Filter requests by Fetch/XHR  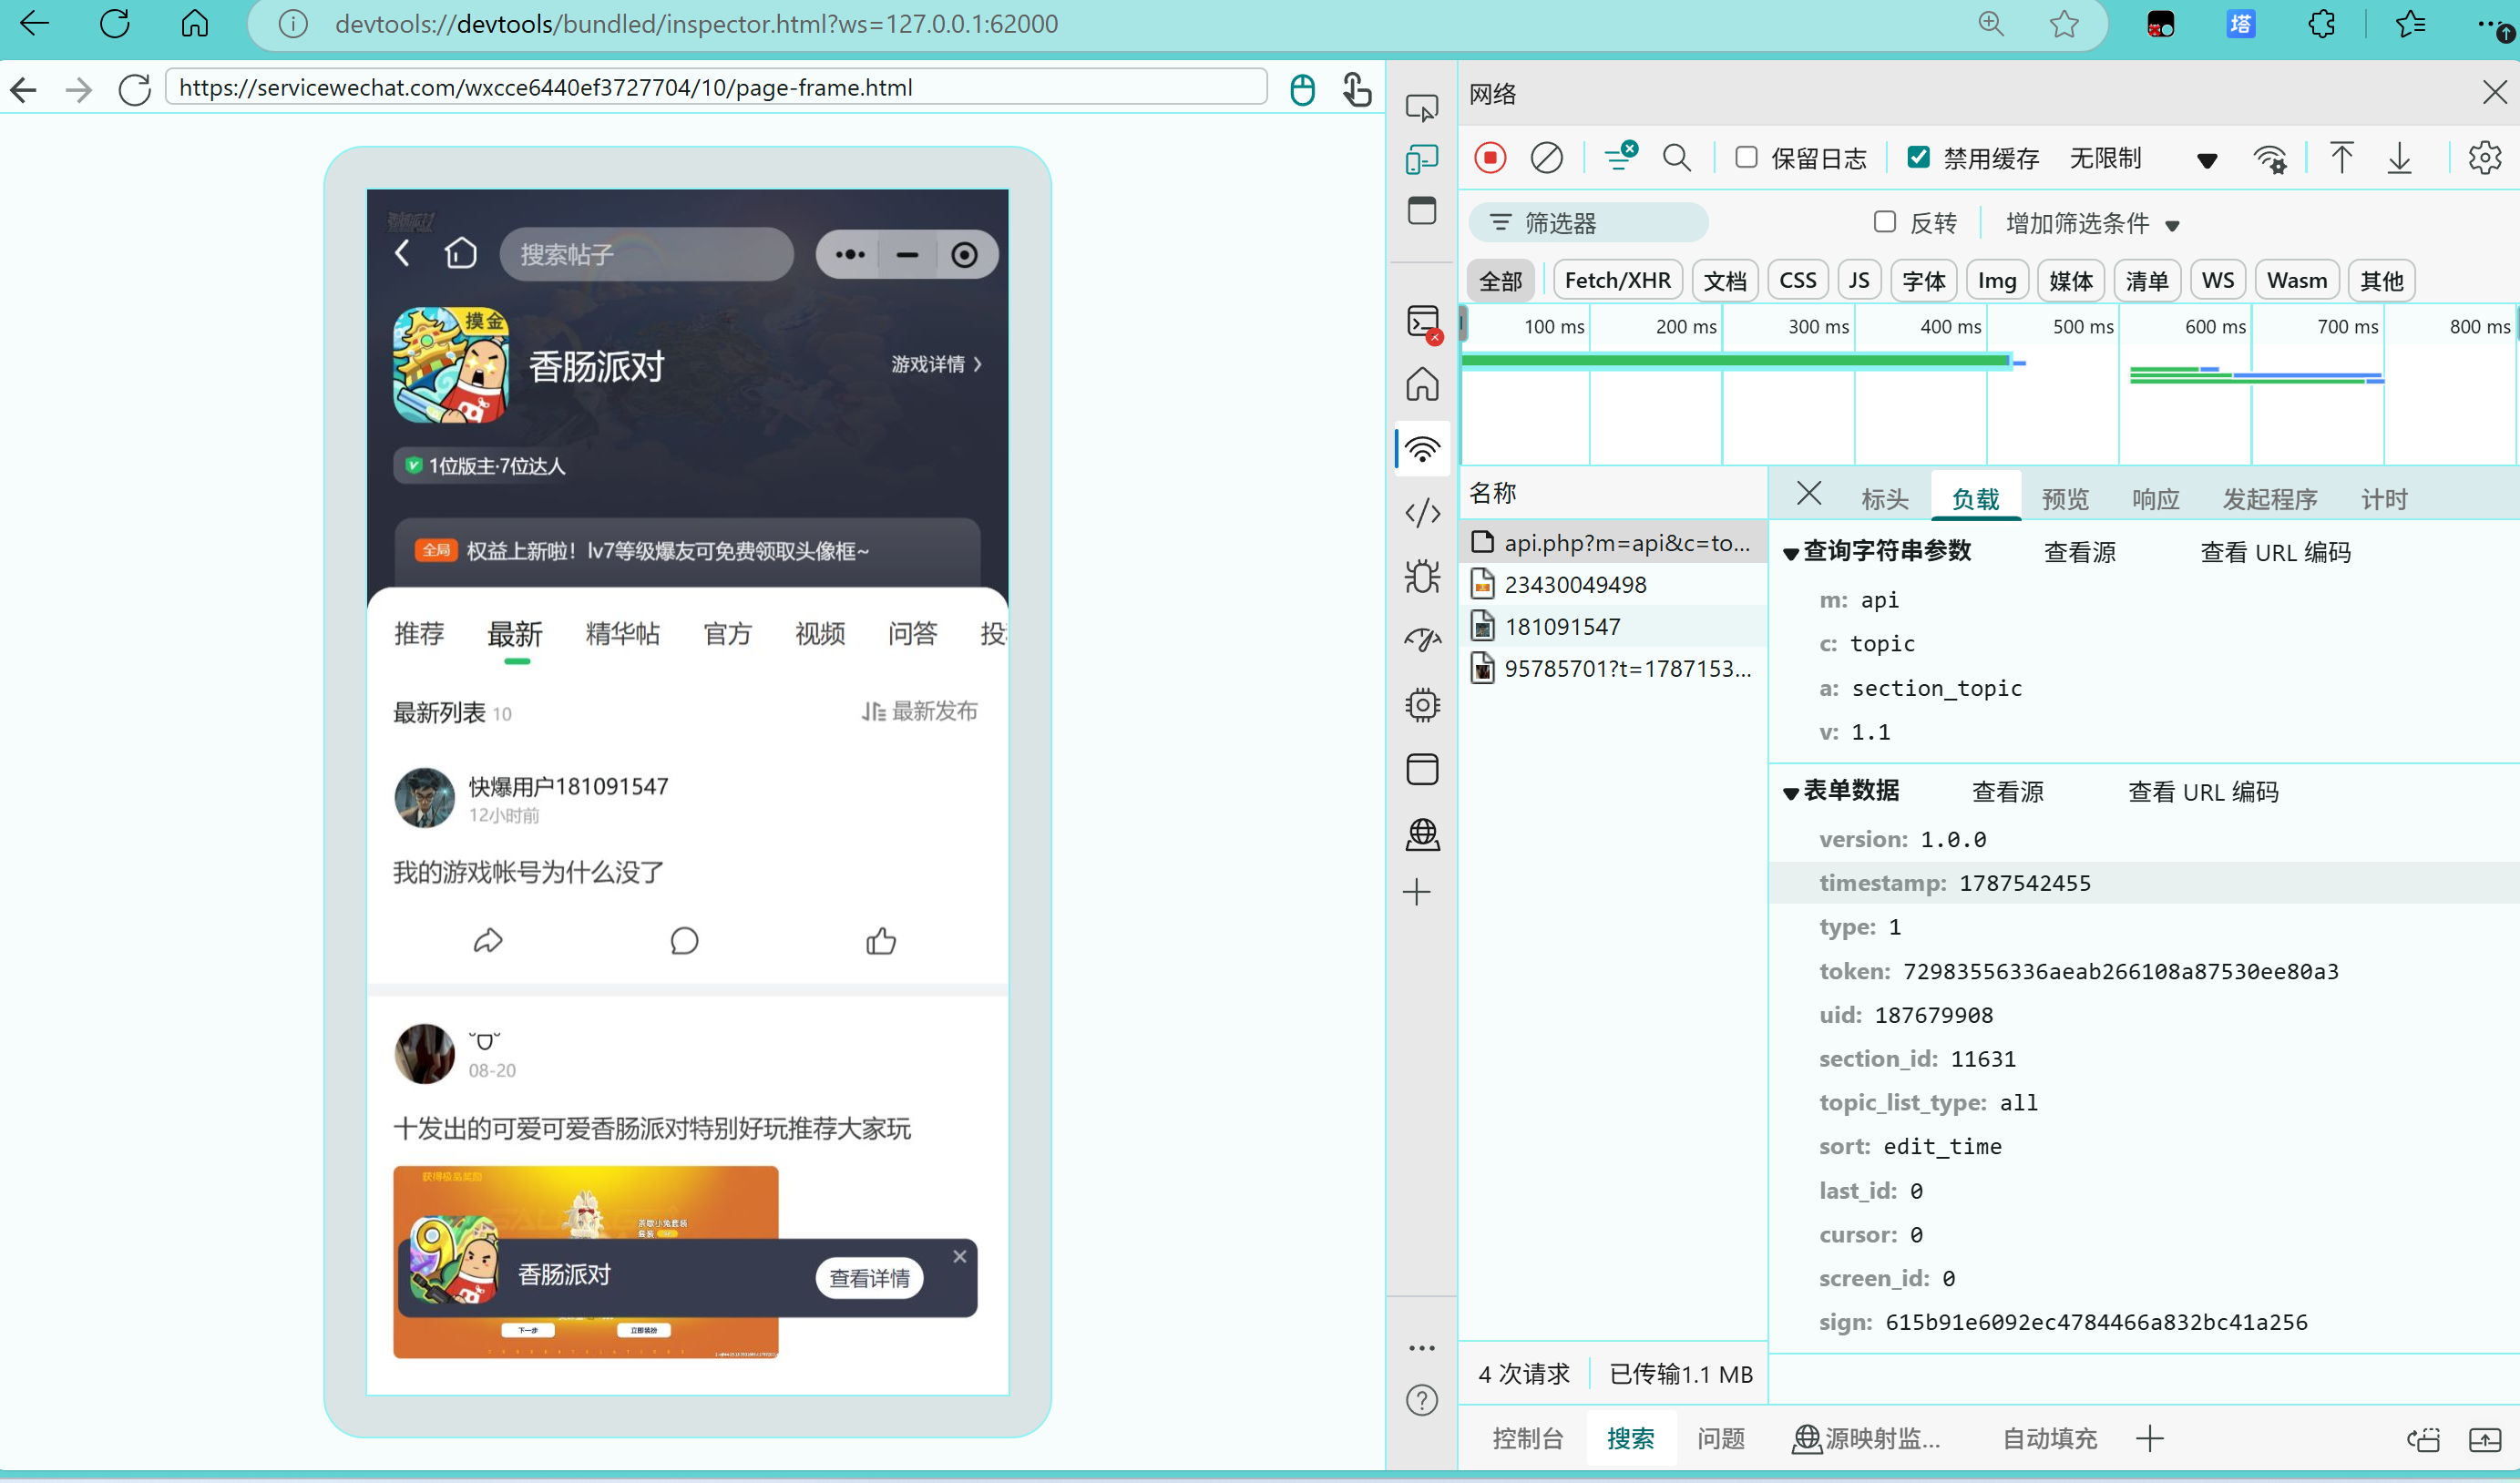pyautogui.click(x=1617, y=281)
